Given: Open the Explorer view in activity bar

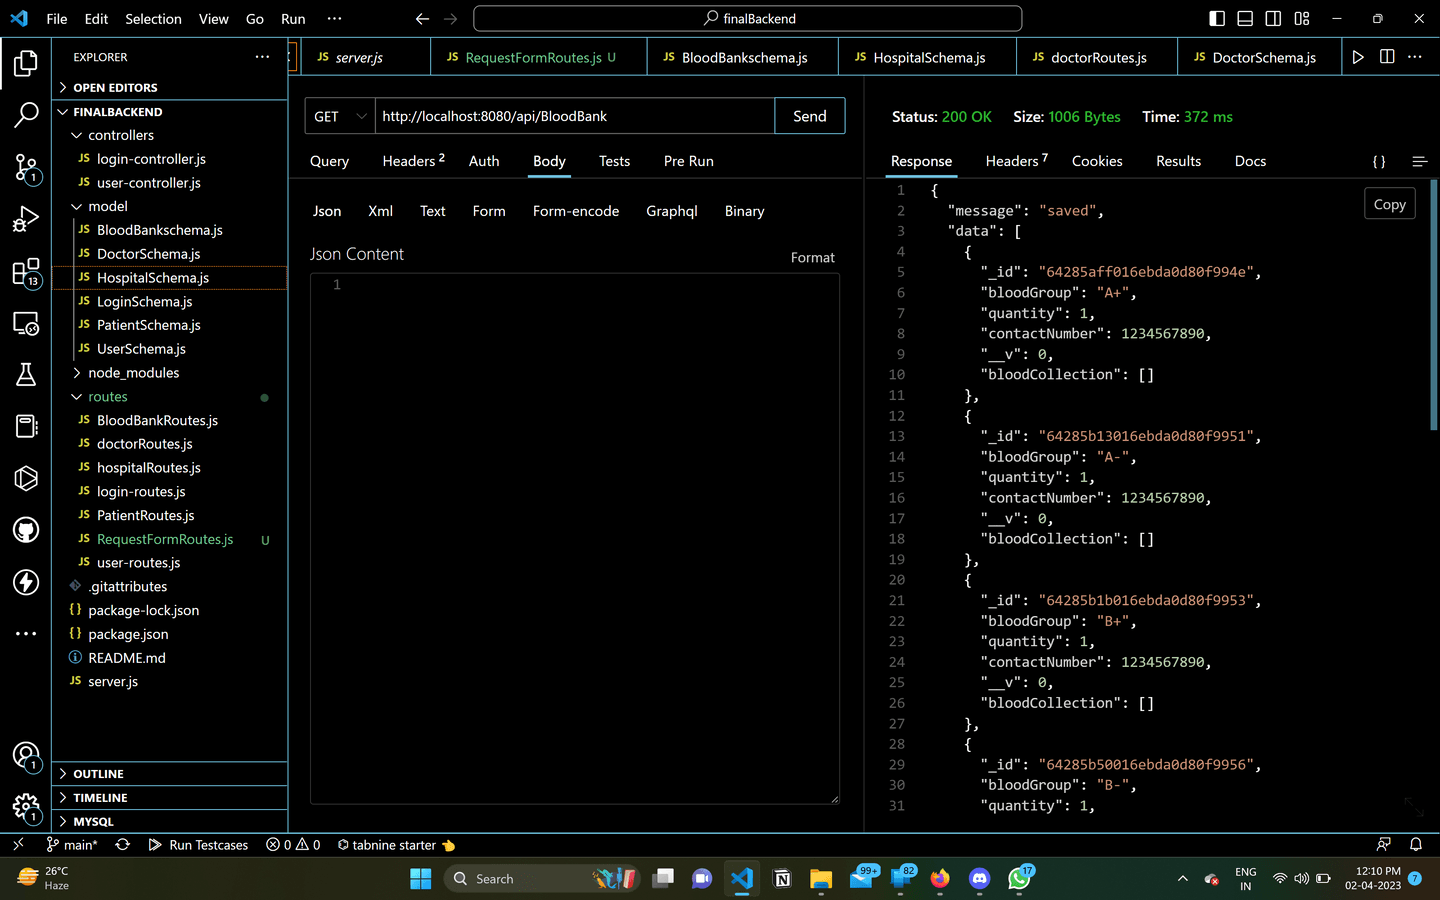Looking at the screenshot, I should pyautogui.click(x=26, y=63).
